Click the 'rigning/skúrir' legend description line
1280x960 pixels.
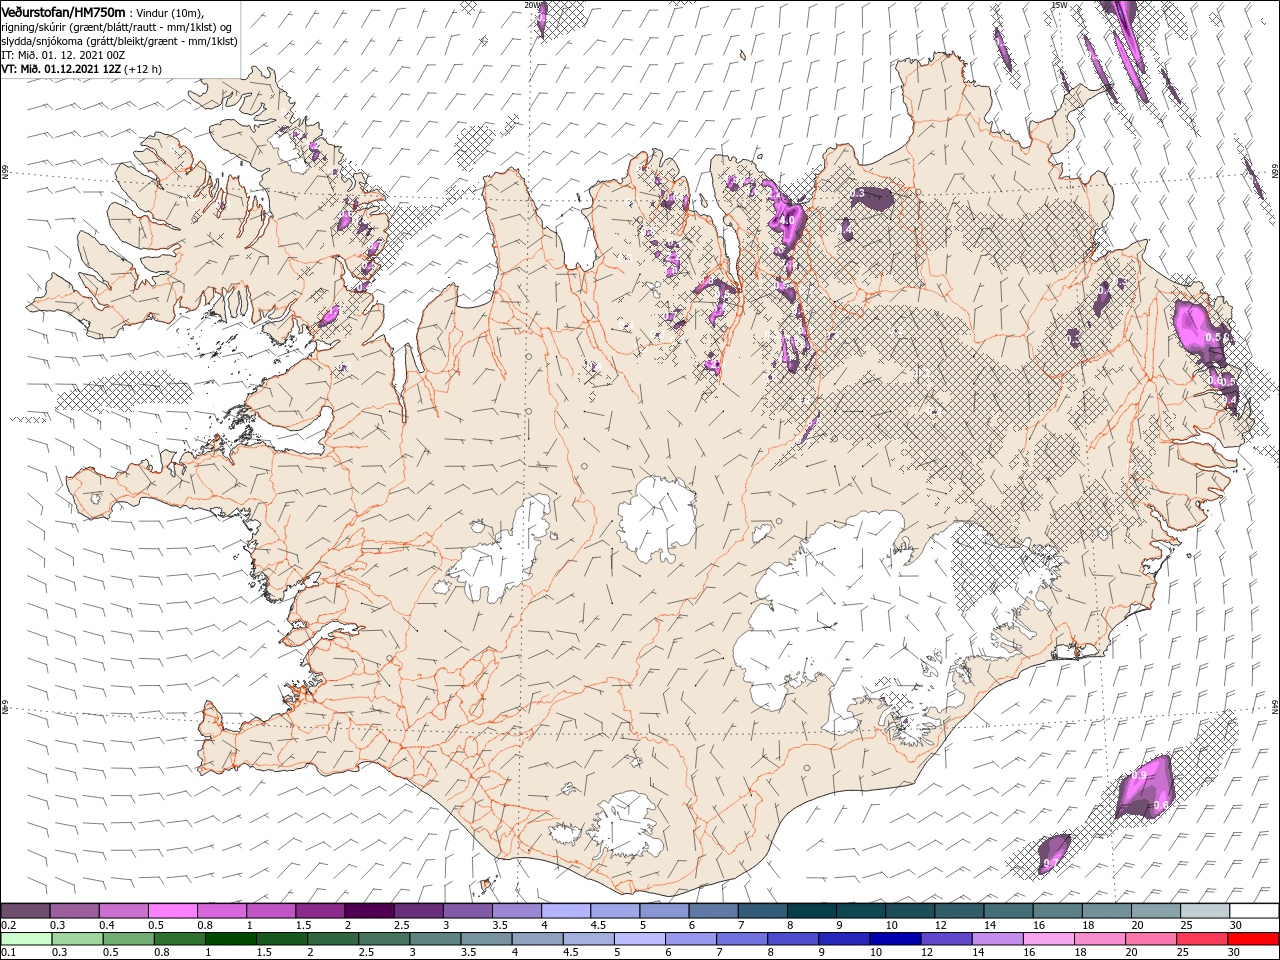[x=117, y=26]
